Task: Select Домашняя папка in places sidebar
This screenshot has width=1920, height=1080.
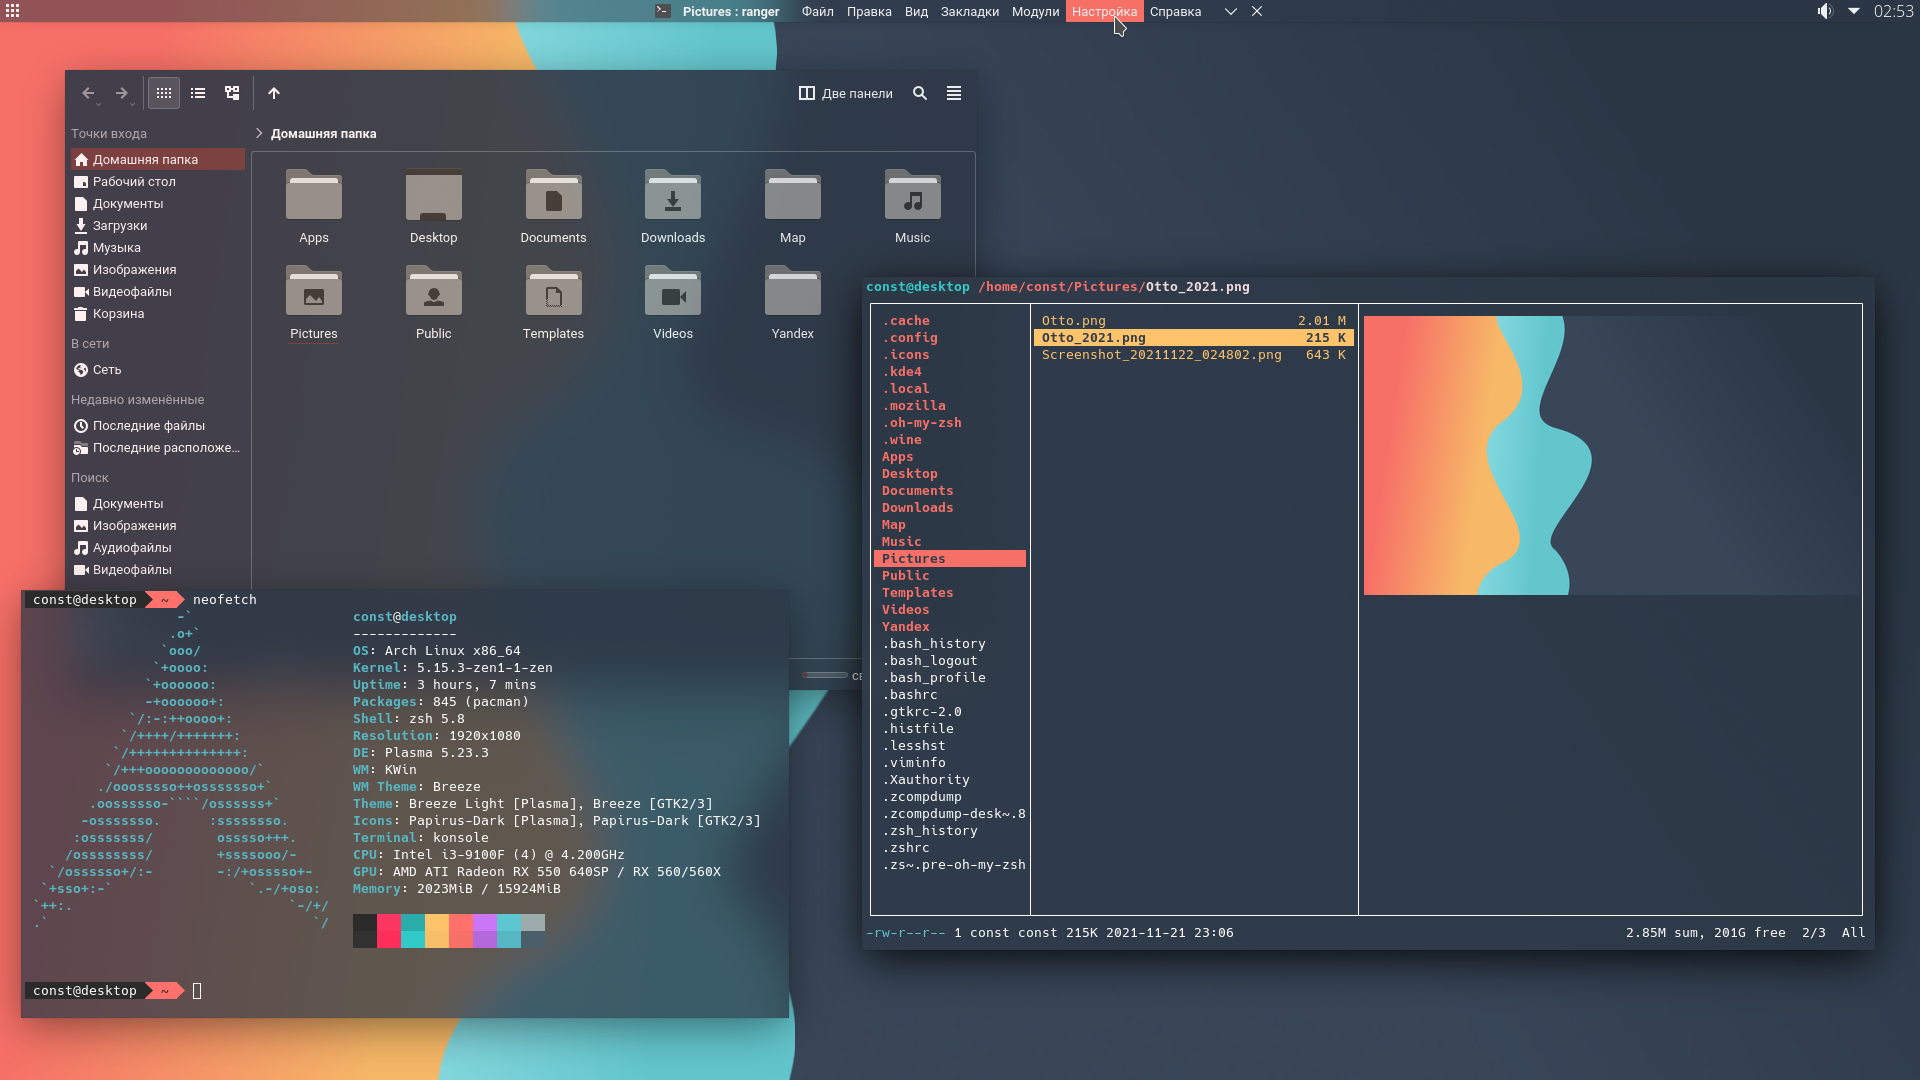Action: (x=158, y=159)
